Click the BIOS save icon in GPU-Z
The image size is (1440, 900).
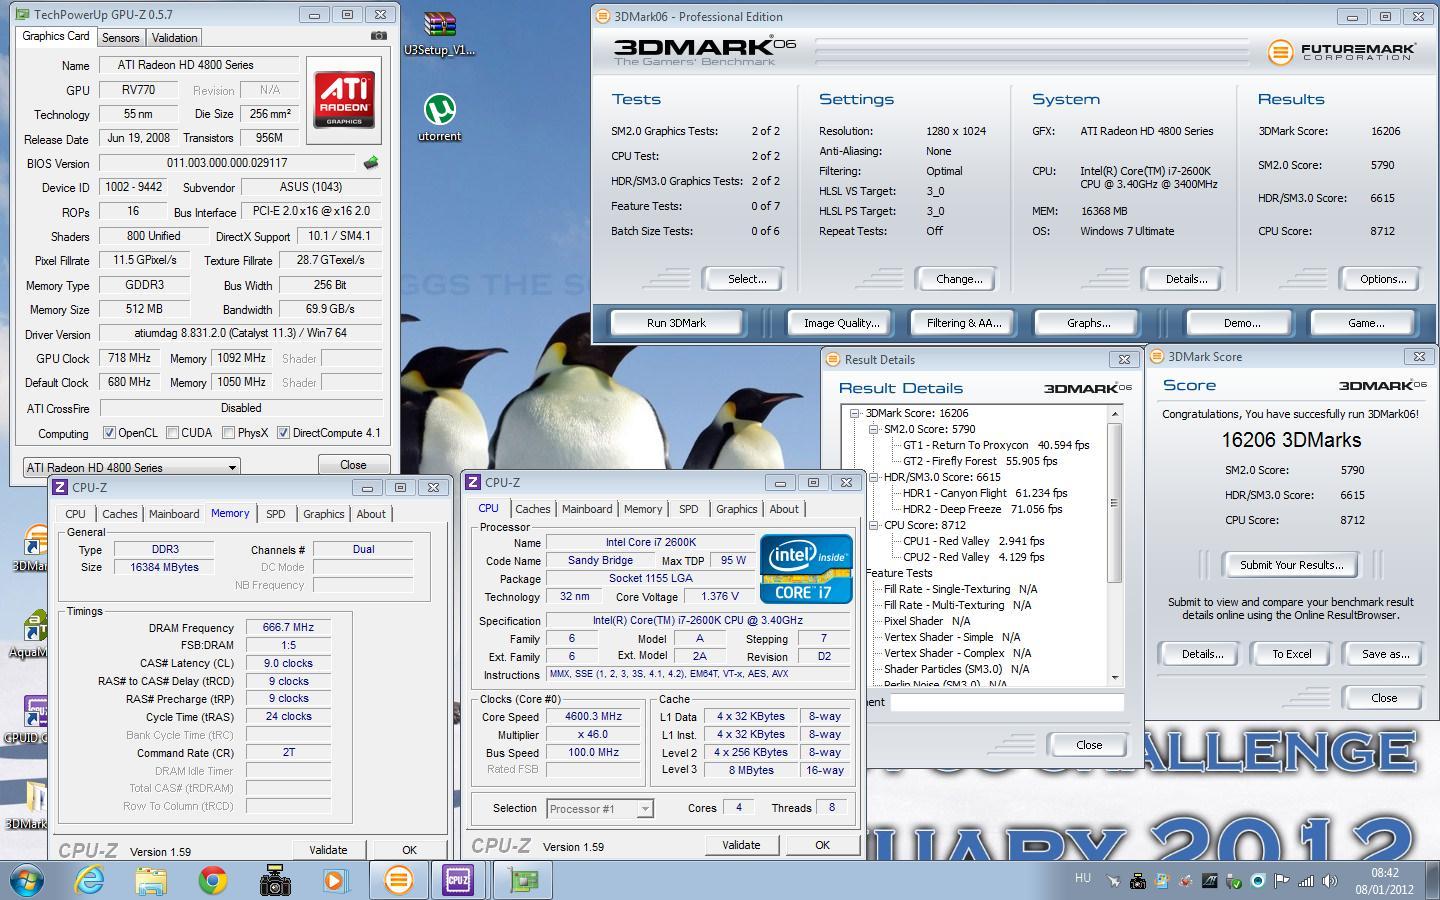[371, 163]
